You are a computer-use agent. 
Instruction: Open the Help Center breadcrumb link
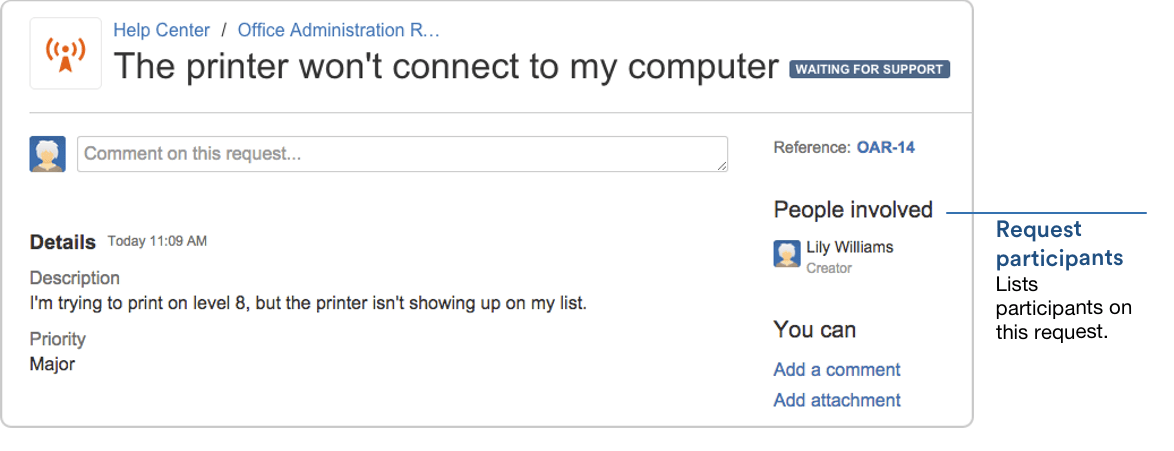tap(162, 31)
